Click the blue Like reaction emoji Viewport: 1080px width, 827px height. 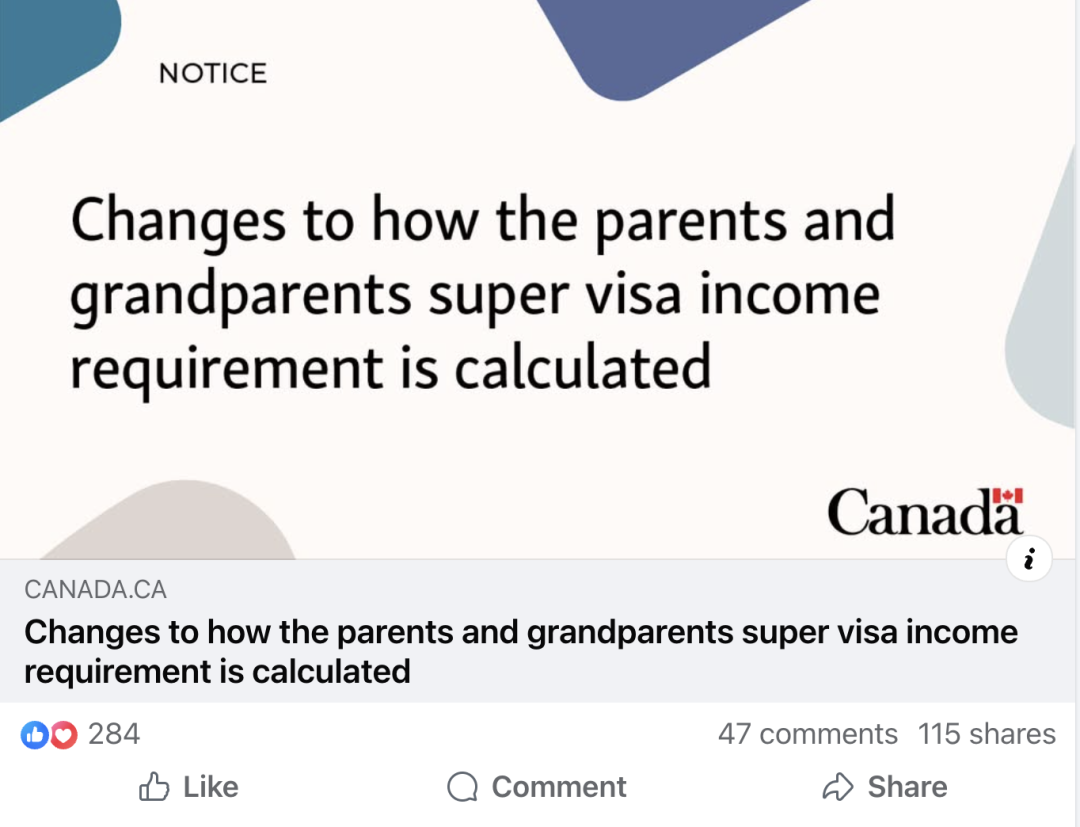pyautogui.click(x=34, y=735)
